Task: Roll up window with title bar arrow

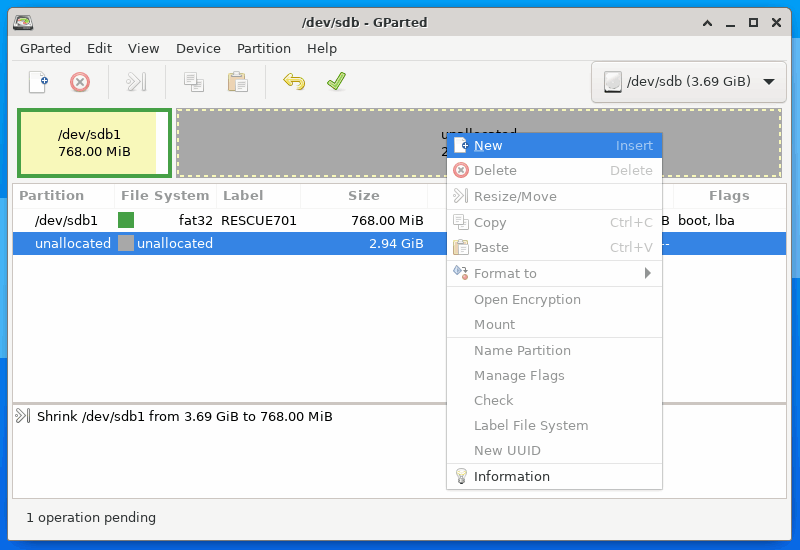Action: tap(707, 23)
